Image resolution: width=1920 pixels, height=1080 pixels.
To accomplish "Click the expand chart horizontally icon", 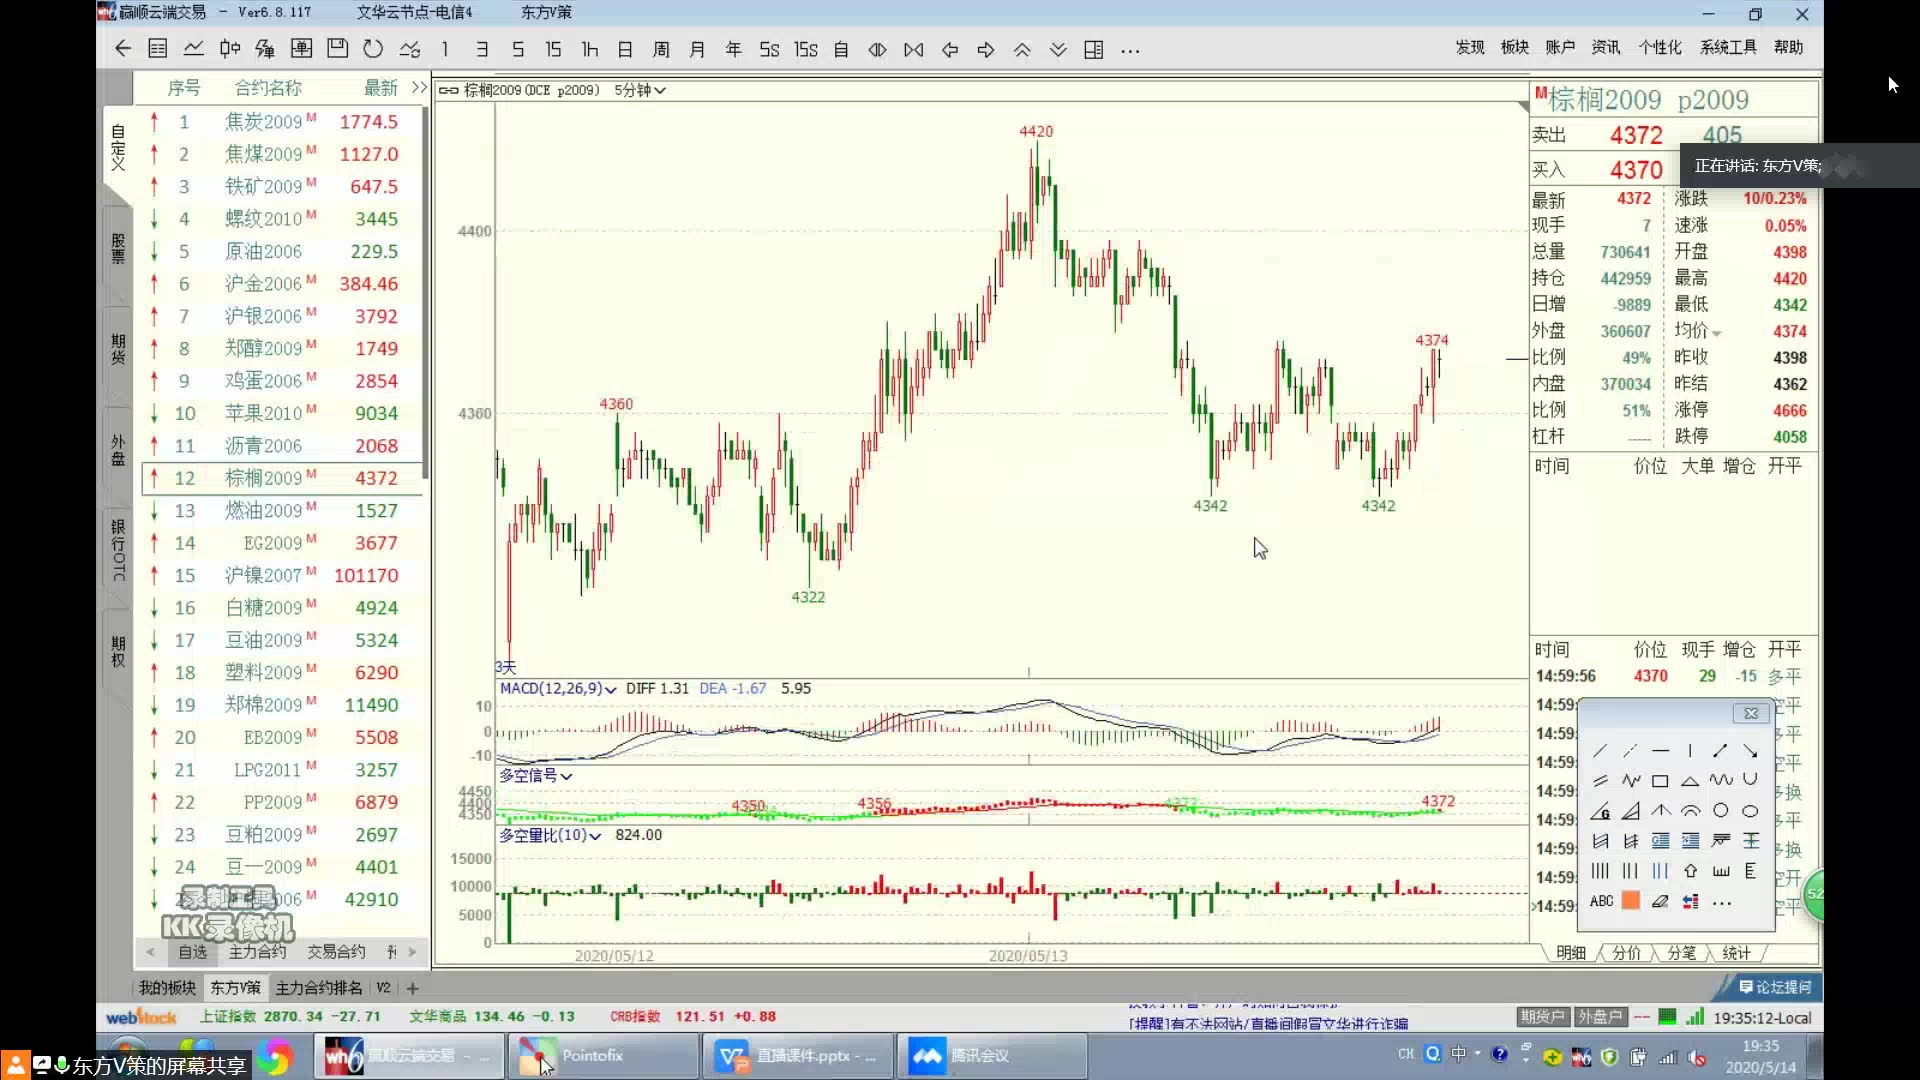I will [877, 49].
